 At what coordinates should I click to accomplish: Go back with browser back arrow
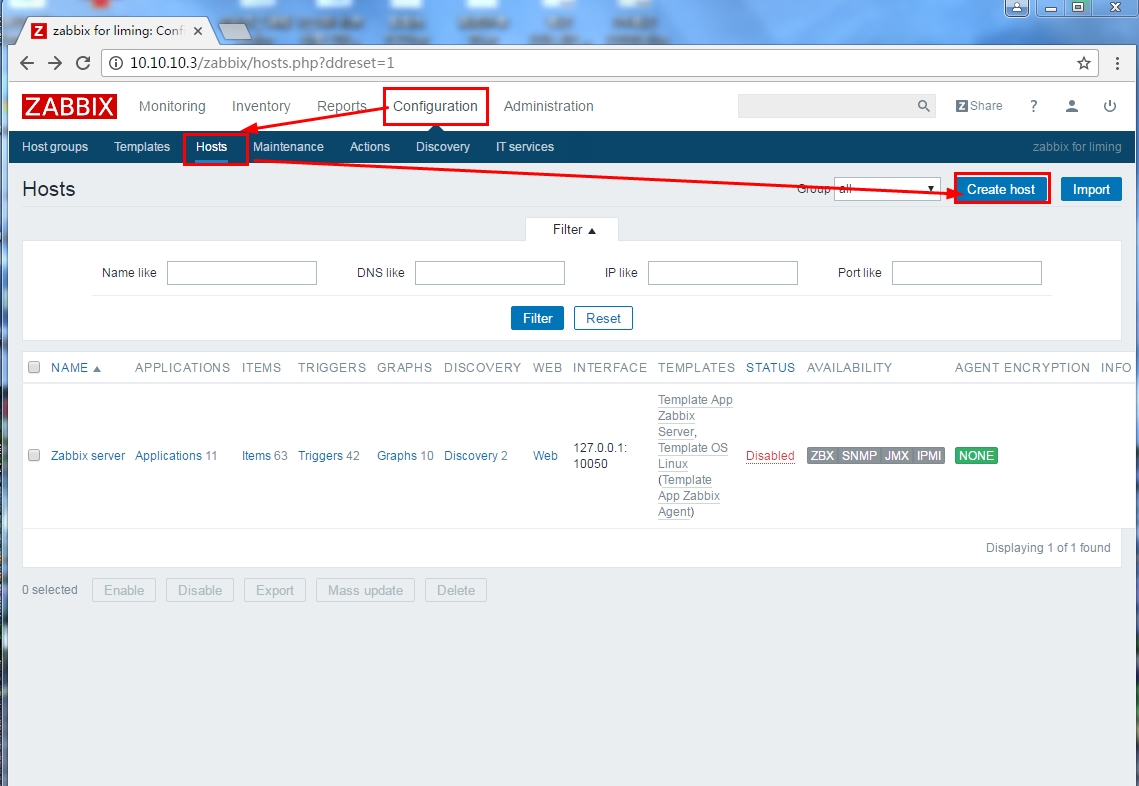click(x=27, y=63)
